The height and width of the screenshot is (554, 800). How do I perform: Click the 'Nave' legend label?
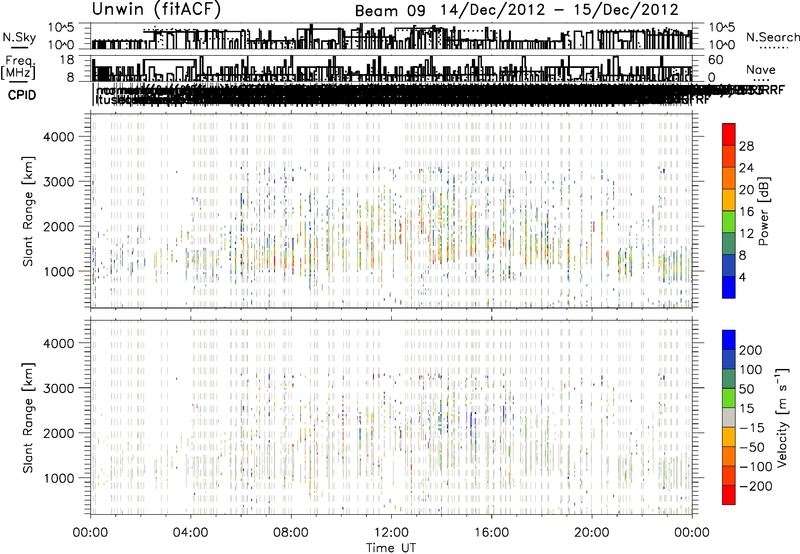[760, 69]
